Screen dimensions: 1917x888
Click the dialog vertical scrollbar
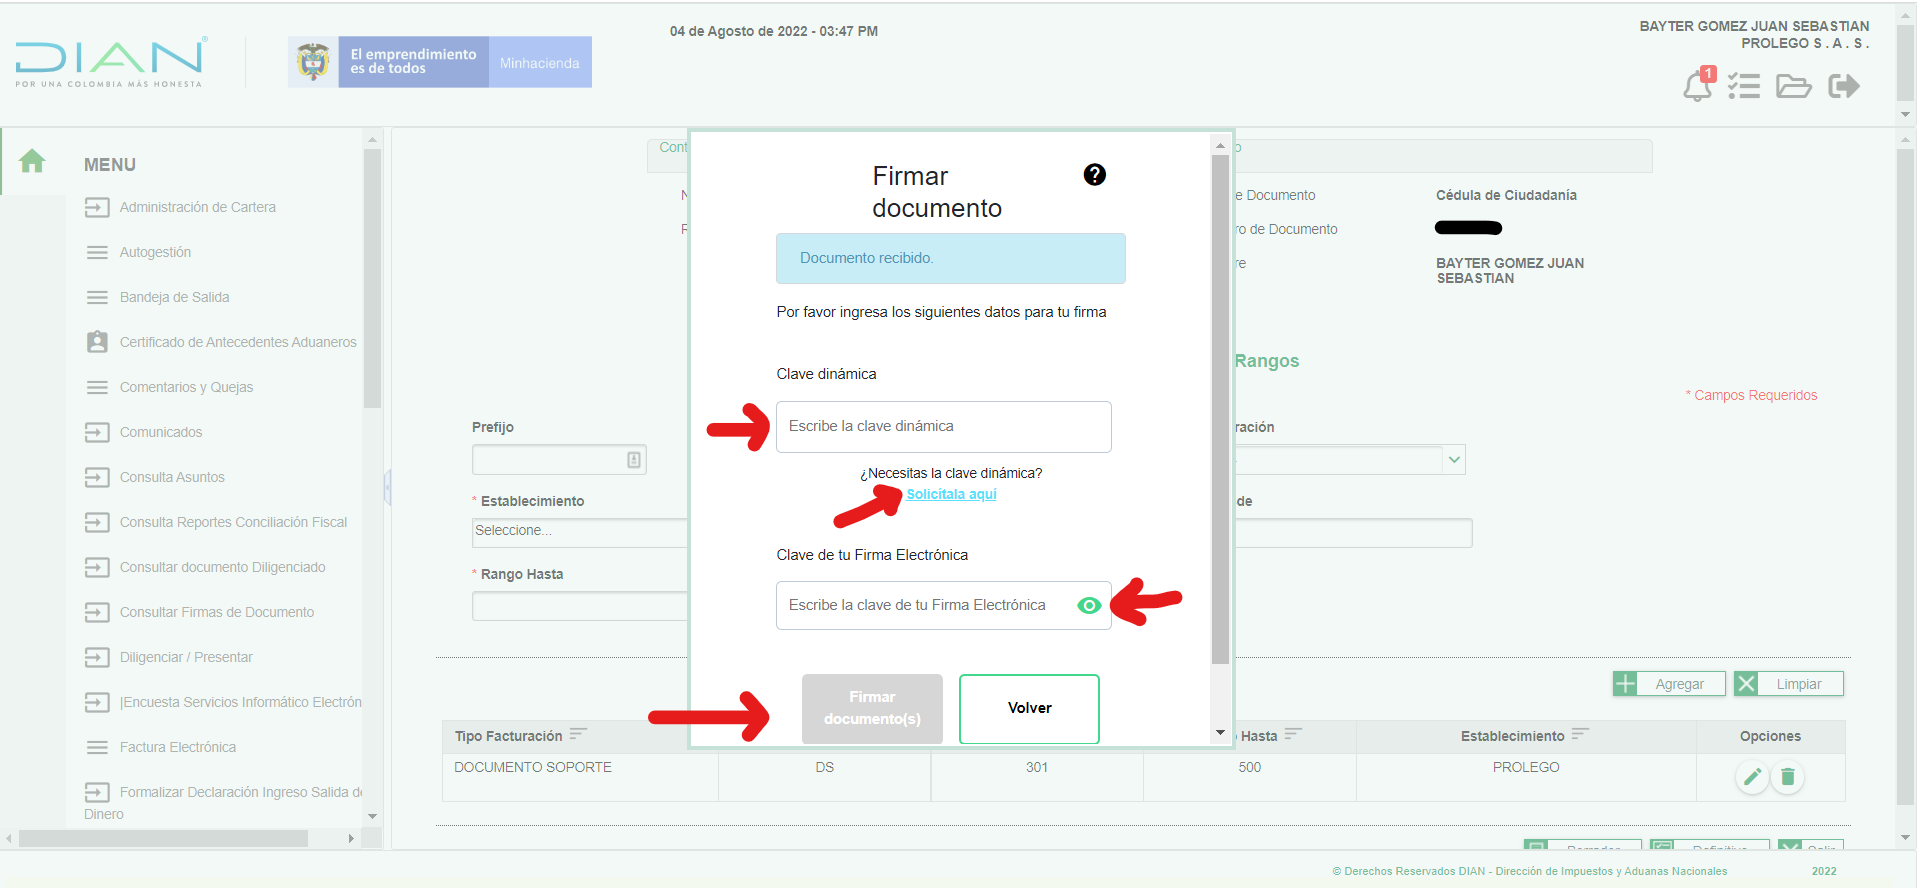click(x=1220, y=410)
